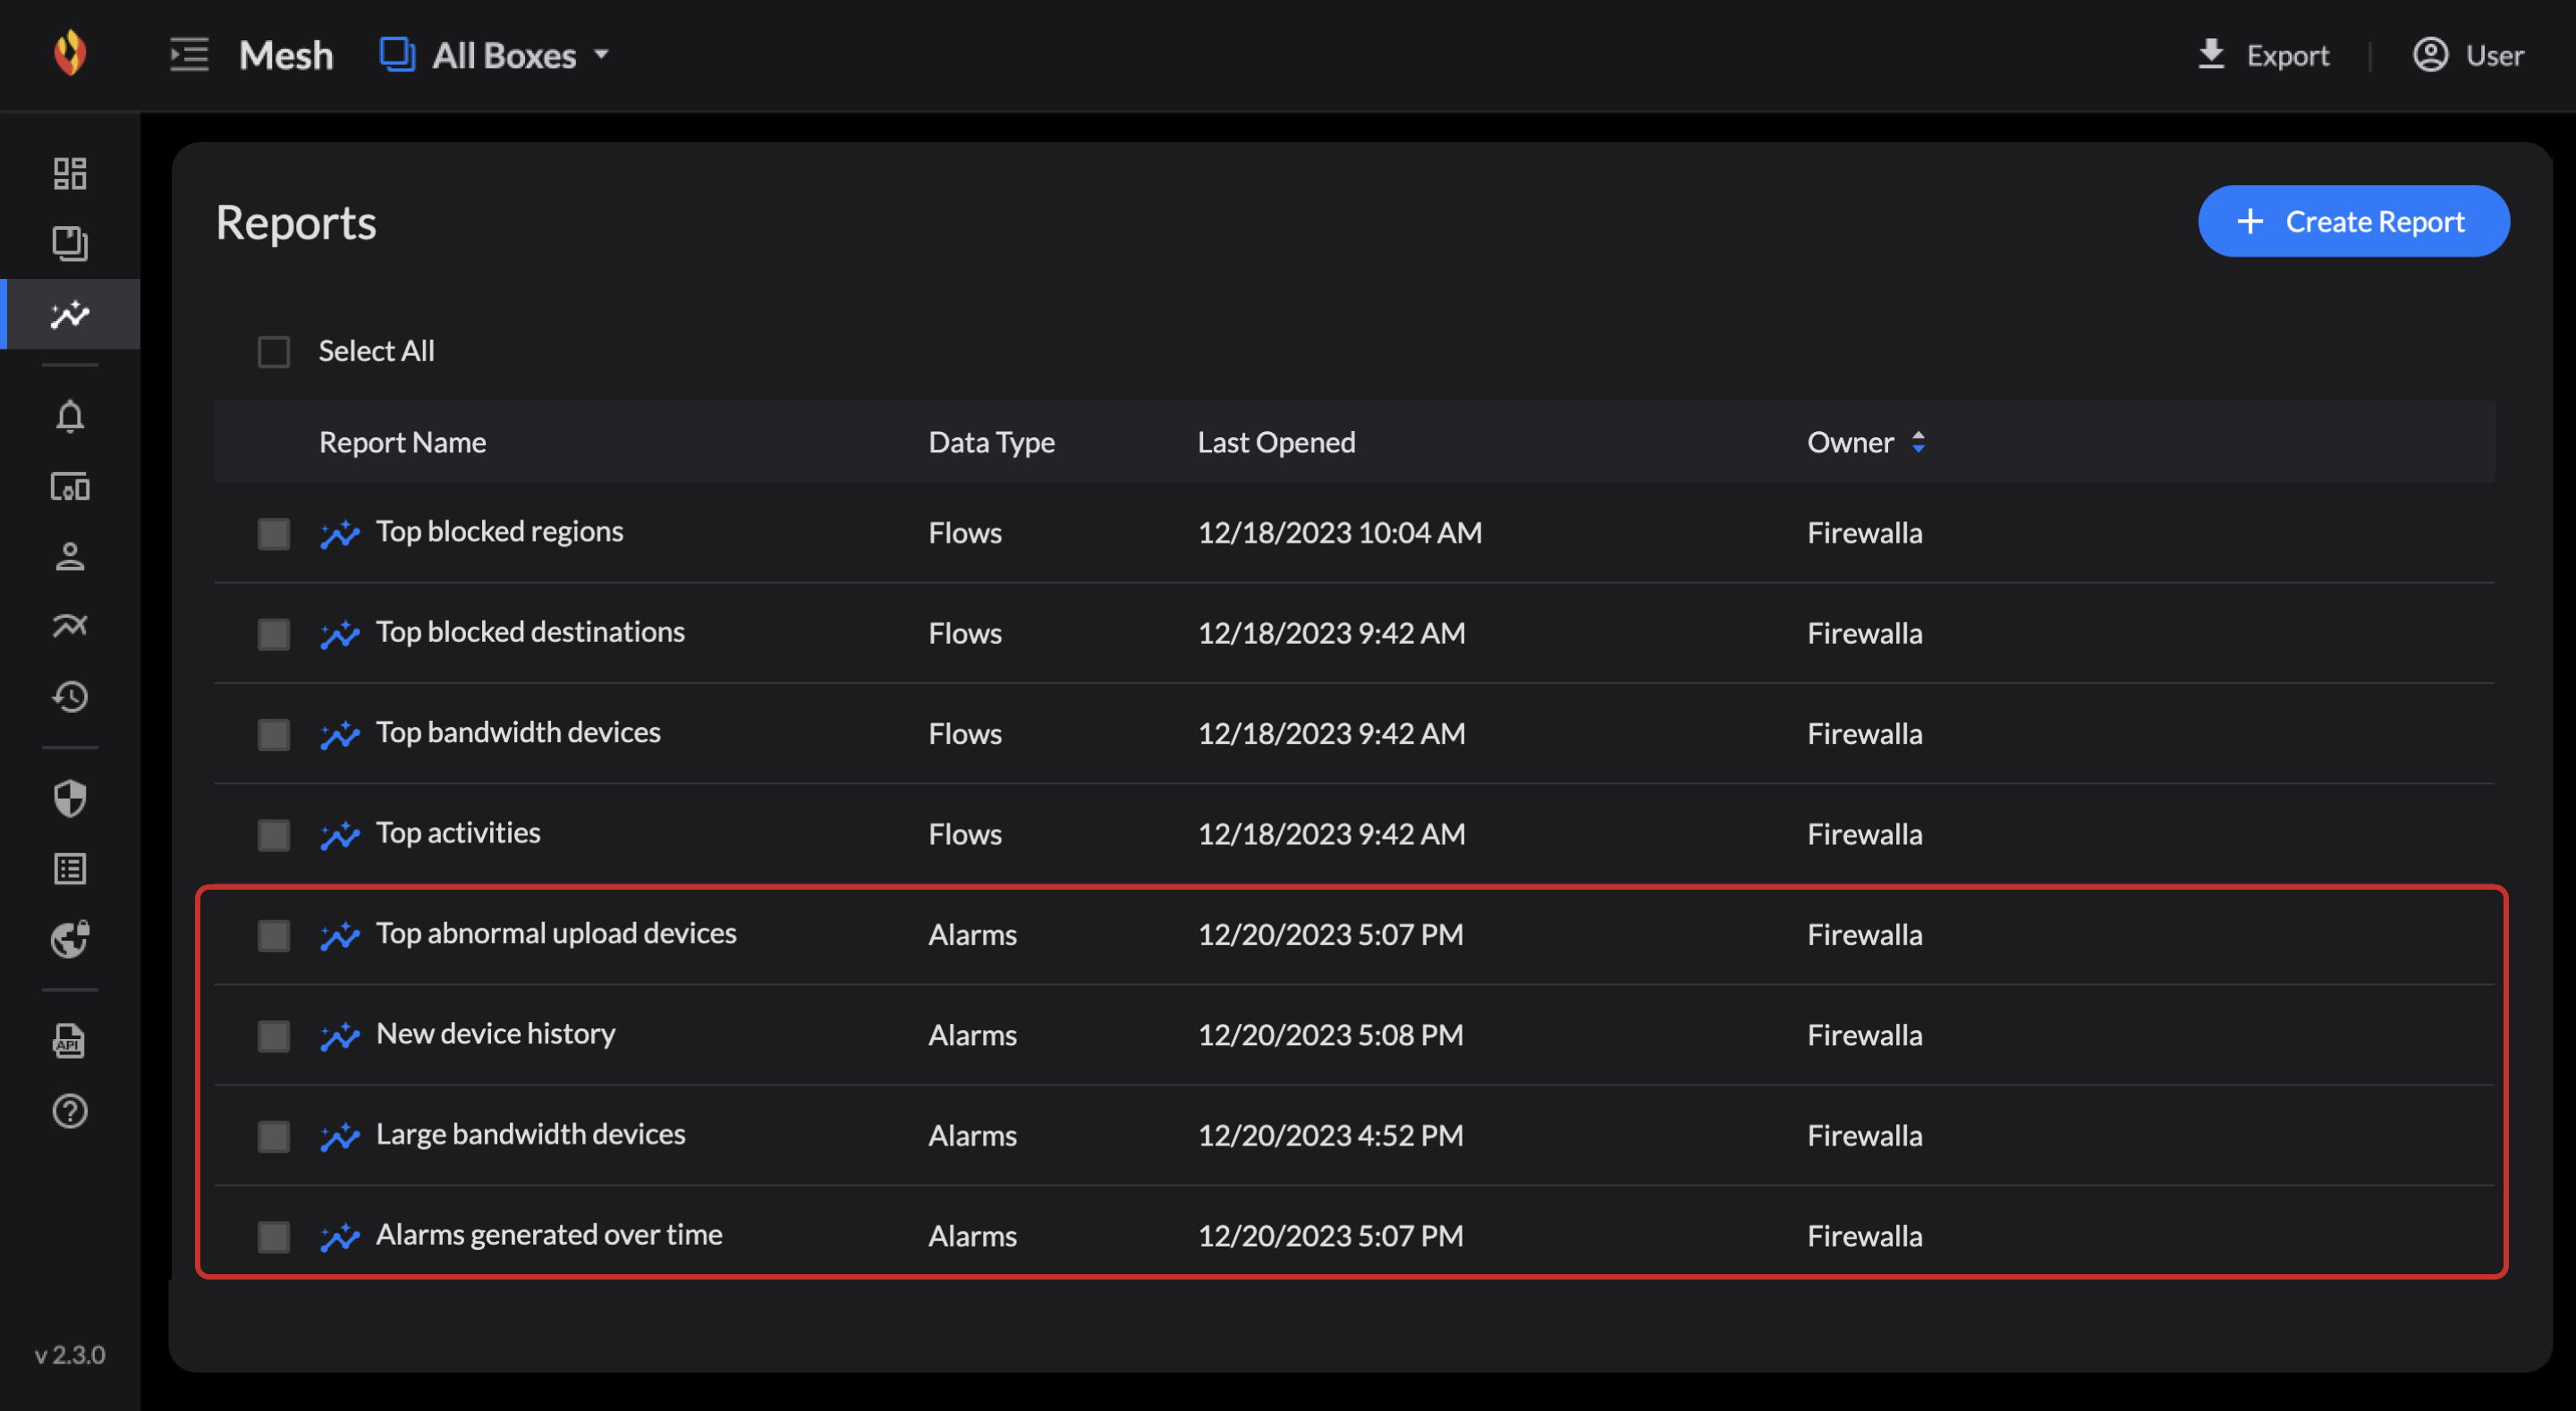
Task: Click chart icon beside Alarms generated over time
Action: (x=340, y=1237)
